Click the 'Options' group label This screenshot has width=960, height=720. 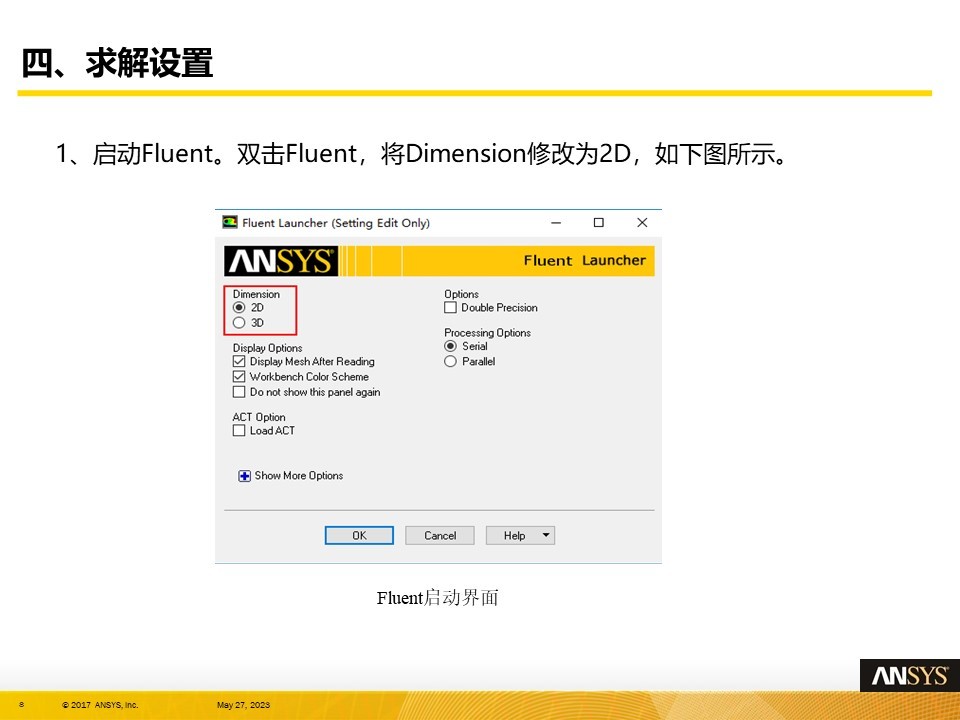(x=461, y=294)
